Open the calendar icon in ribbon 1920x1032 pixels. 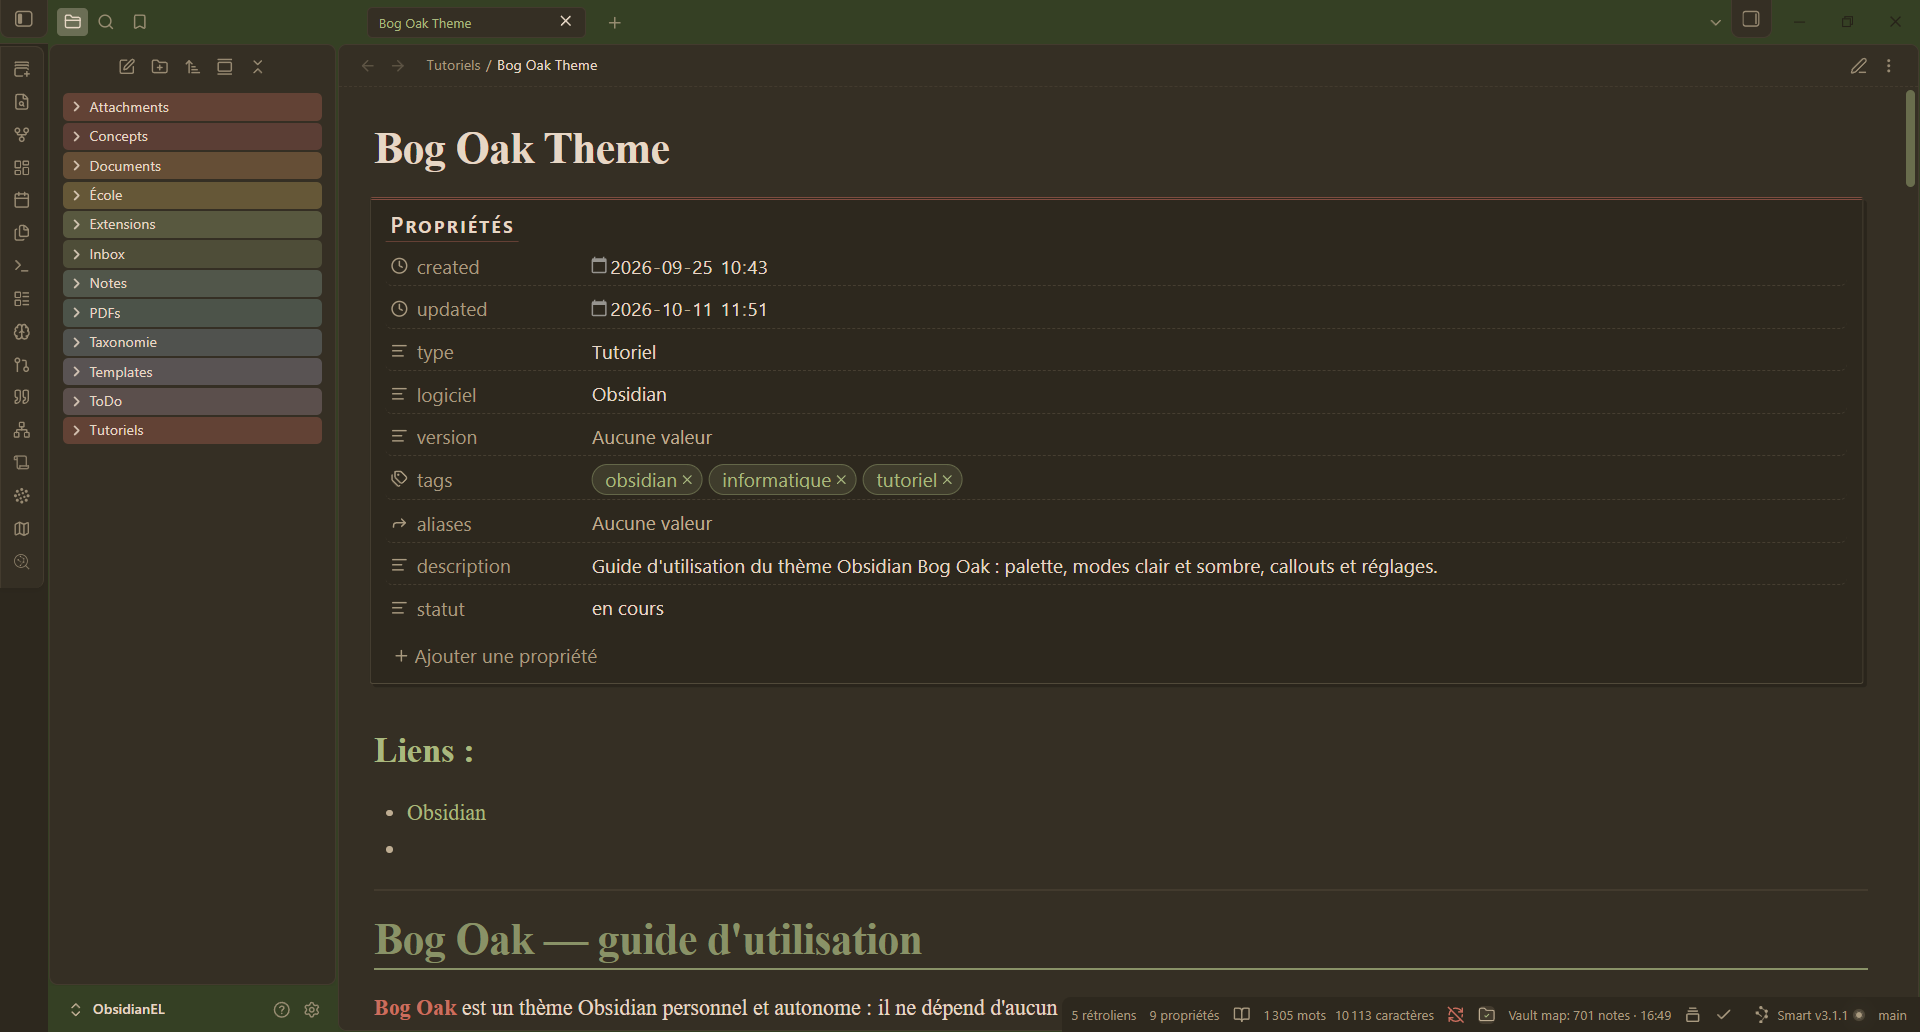(x=22, y=200)
